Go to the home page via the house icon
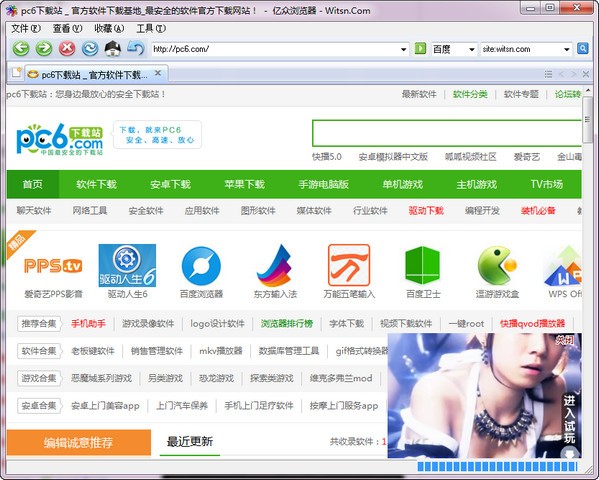 113,49
